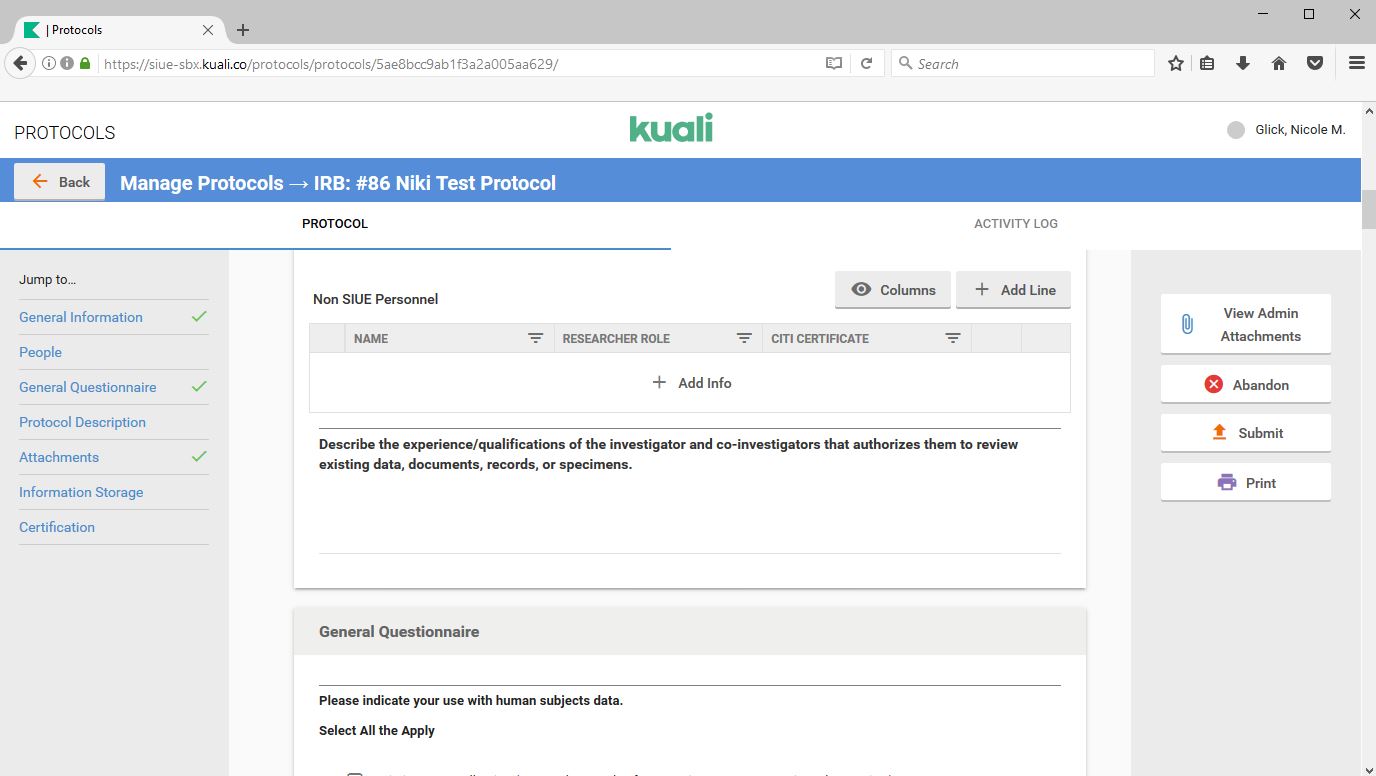Click Add Info in Non SIUE Personnel table
The height and width of the screenshot is (776, 1376).
point(691,383)
